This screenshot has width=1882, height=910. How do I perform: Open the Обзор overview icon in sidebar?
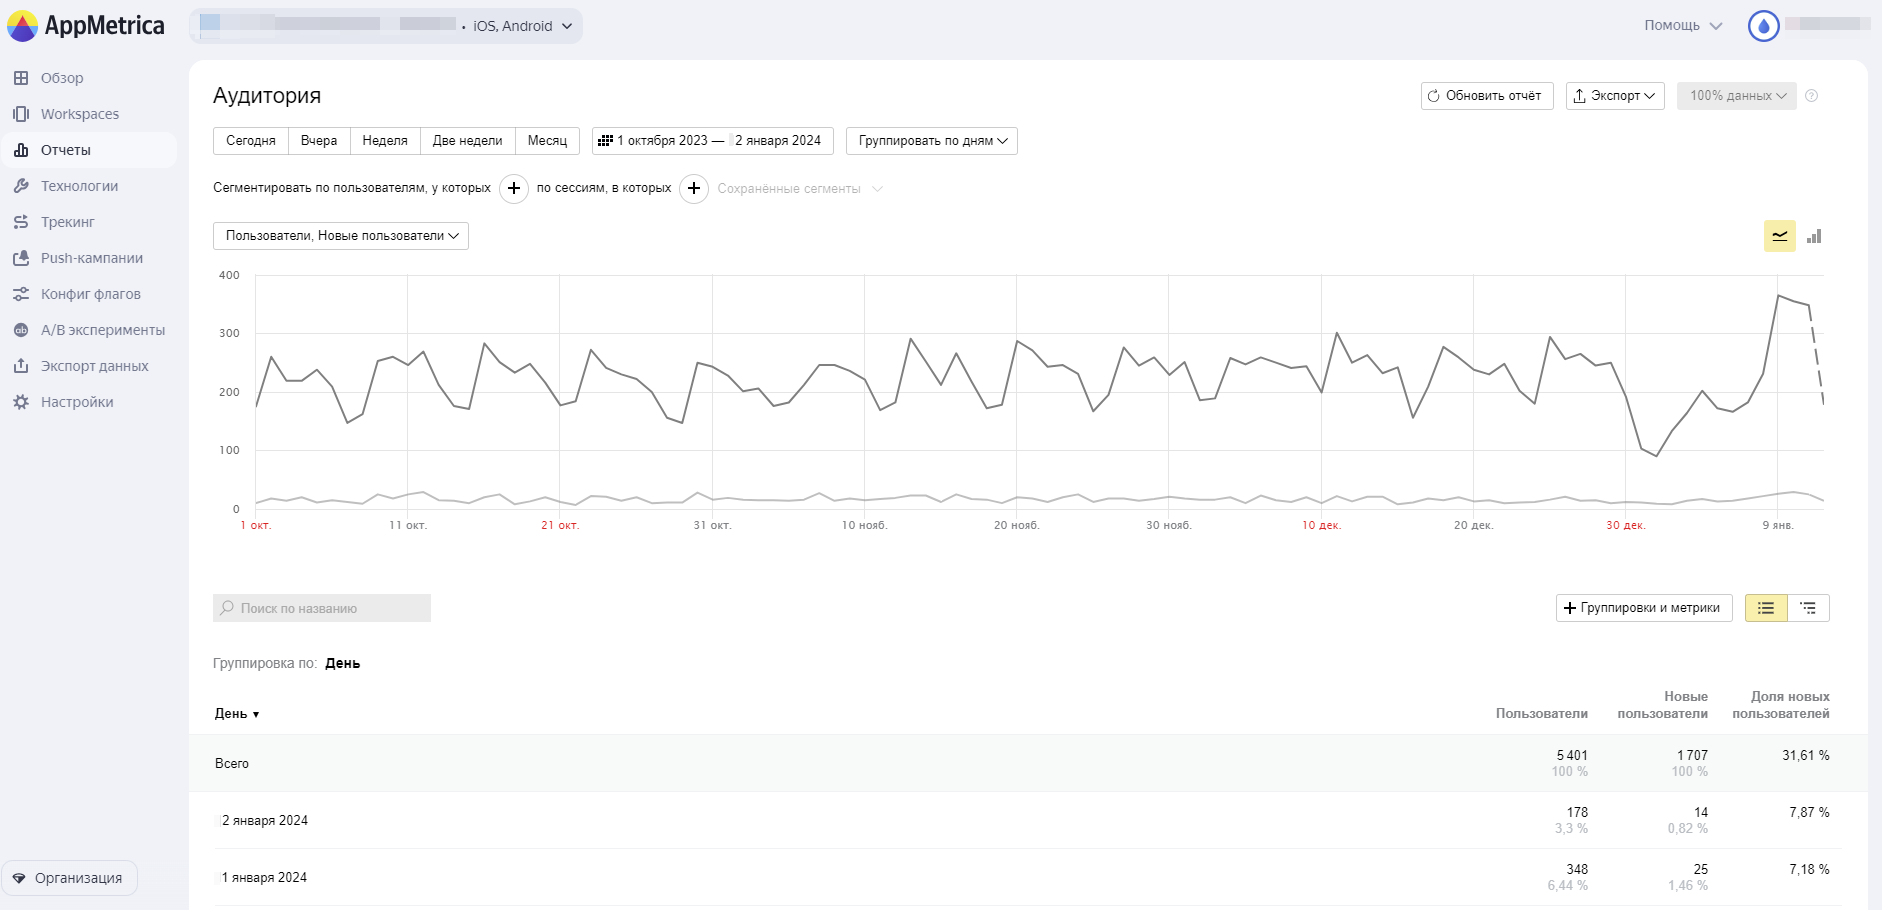tap(21, 78)
